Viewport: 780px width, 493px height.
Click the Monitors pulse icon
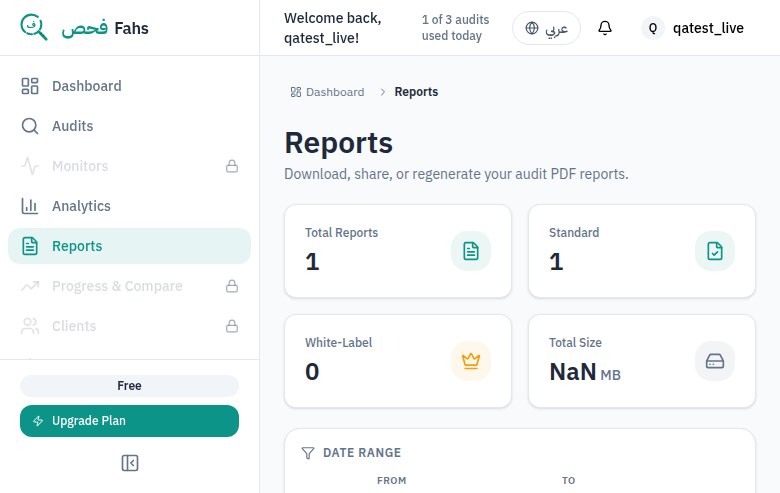(30, 166)
